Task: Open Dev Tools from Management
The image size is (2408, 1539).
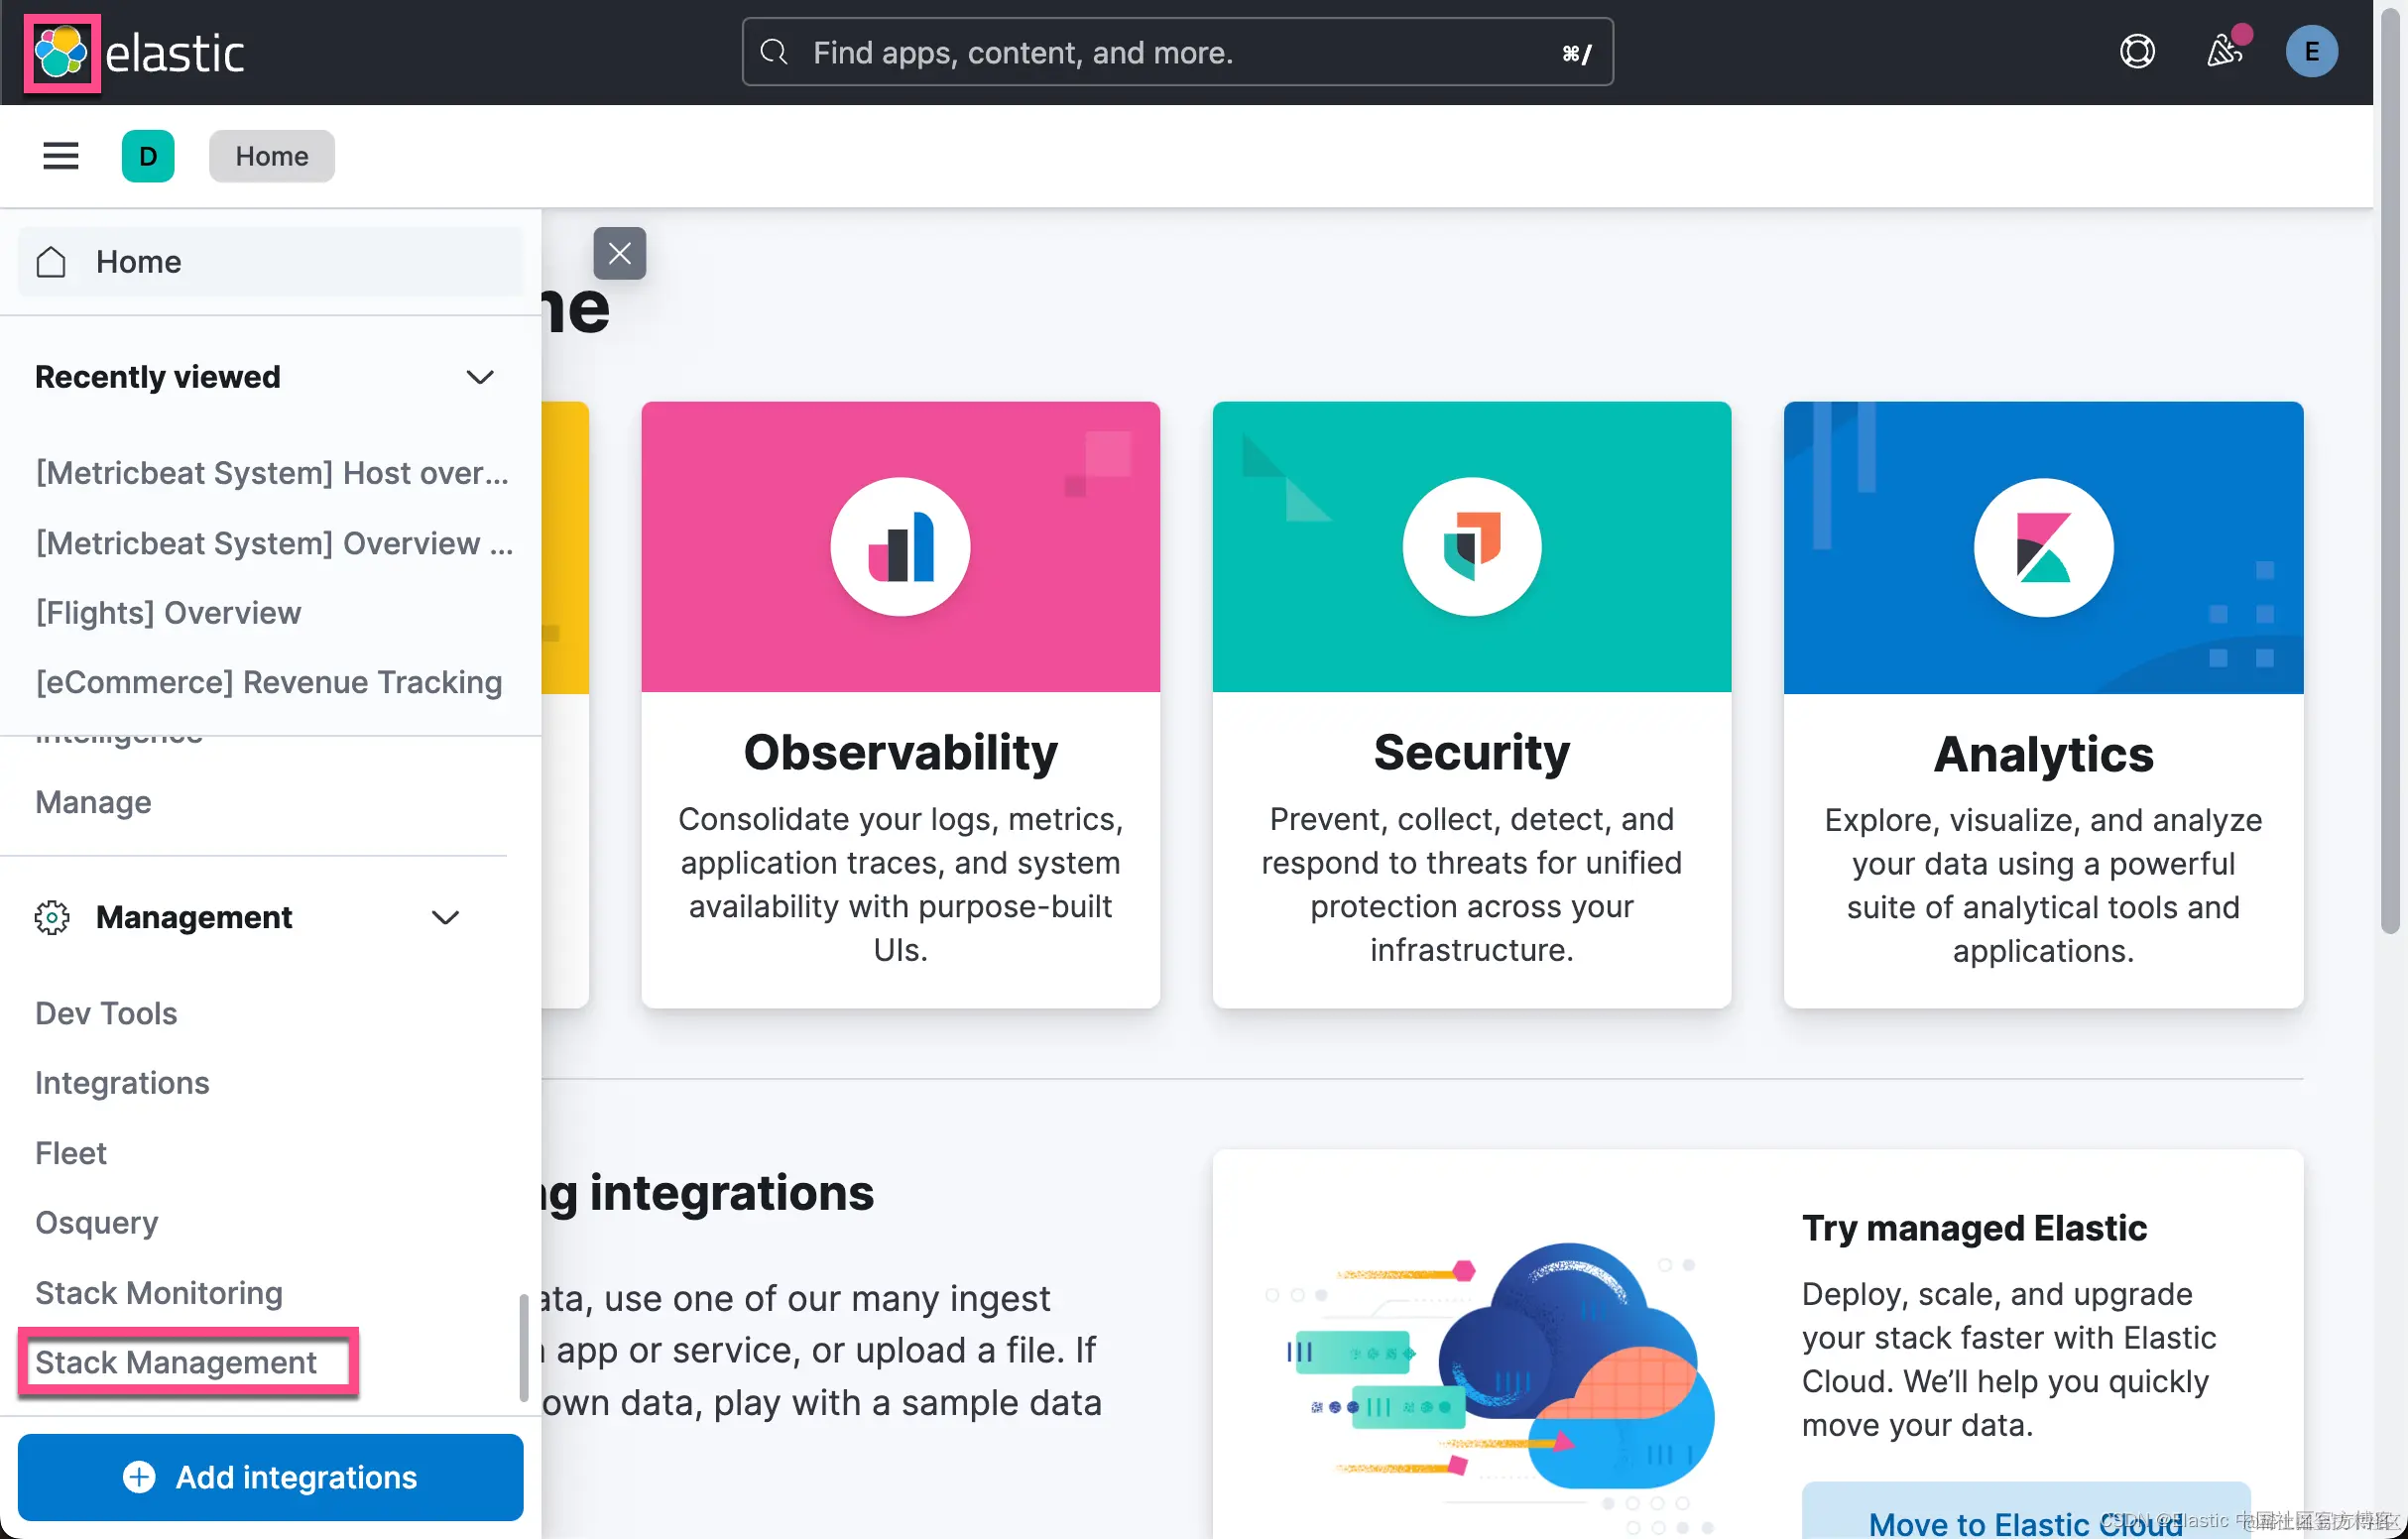Action: [106, 1013]
